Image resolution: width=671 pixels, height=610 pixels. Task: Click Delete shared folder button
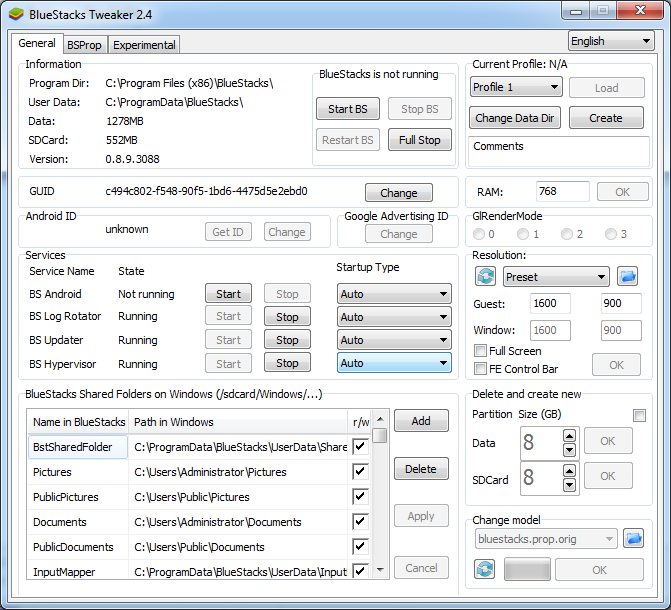[x=421, y=469]
